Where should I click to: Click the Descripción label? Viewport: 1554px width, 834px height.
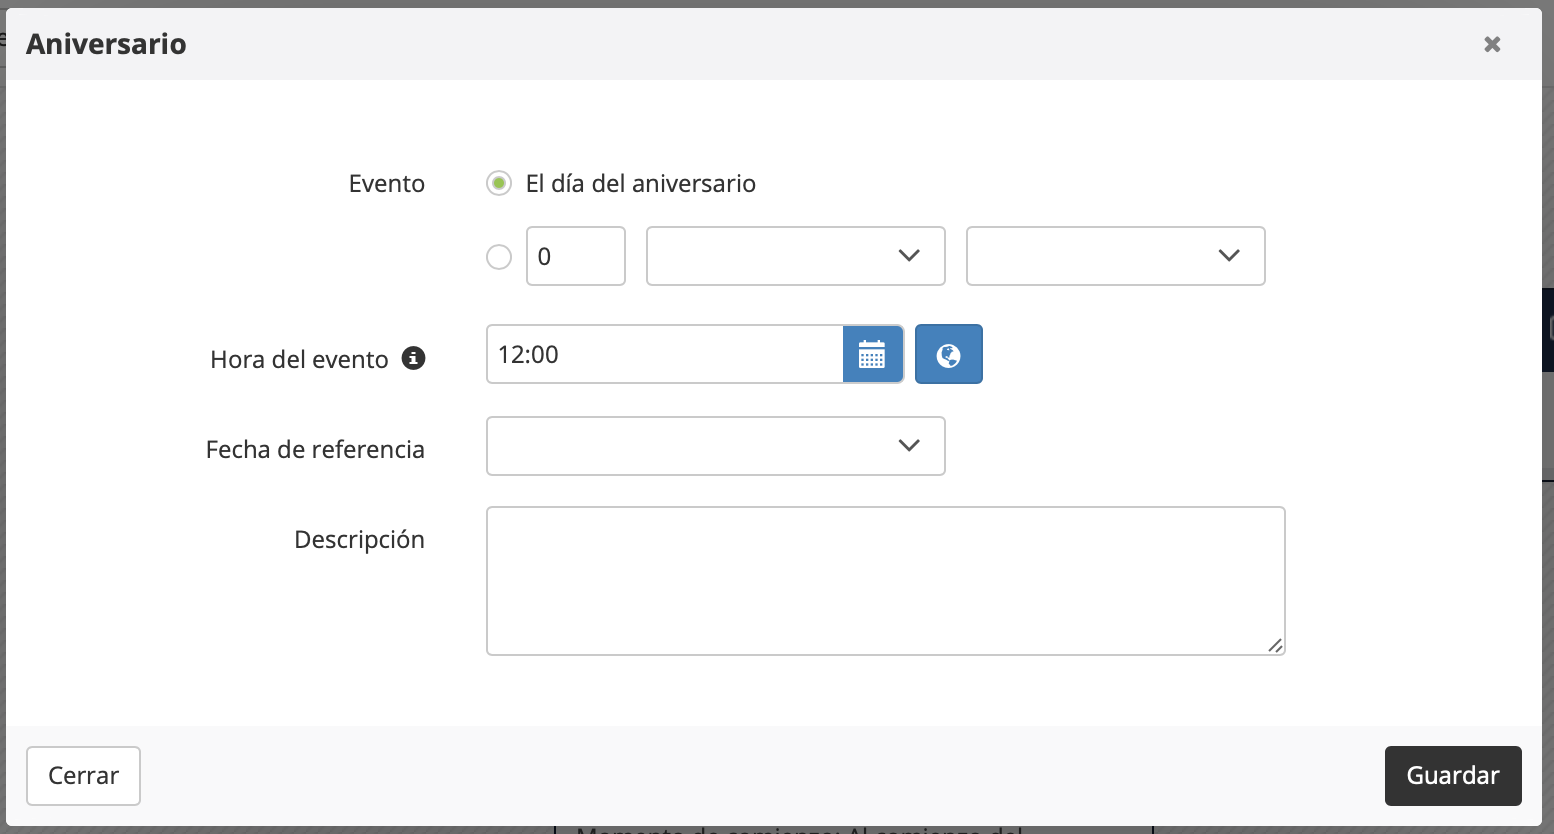[359, 540]
